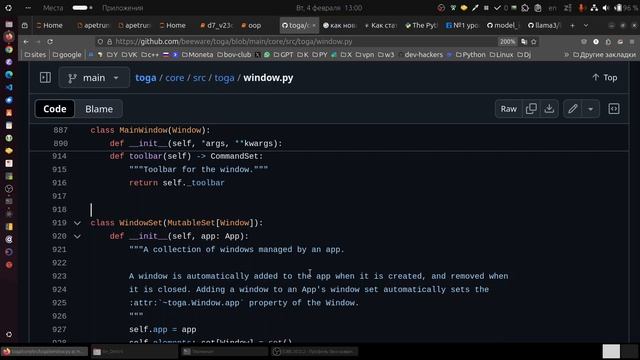This screenshot has width=640, height=360.
Task: Open symbols panel icon
Action: (614, 109)
